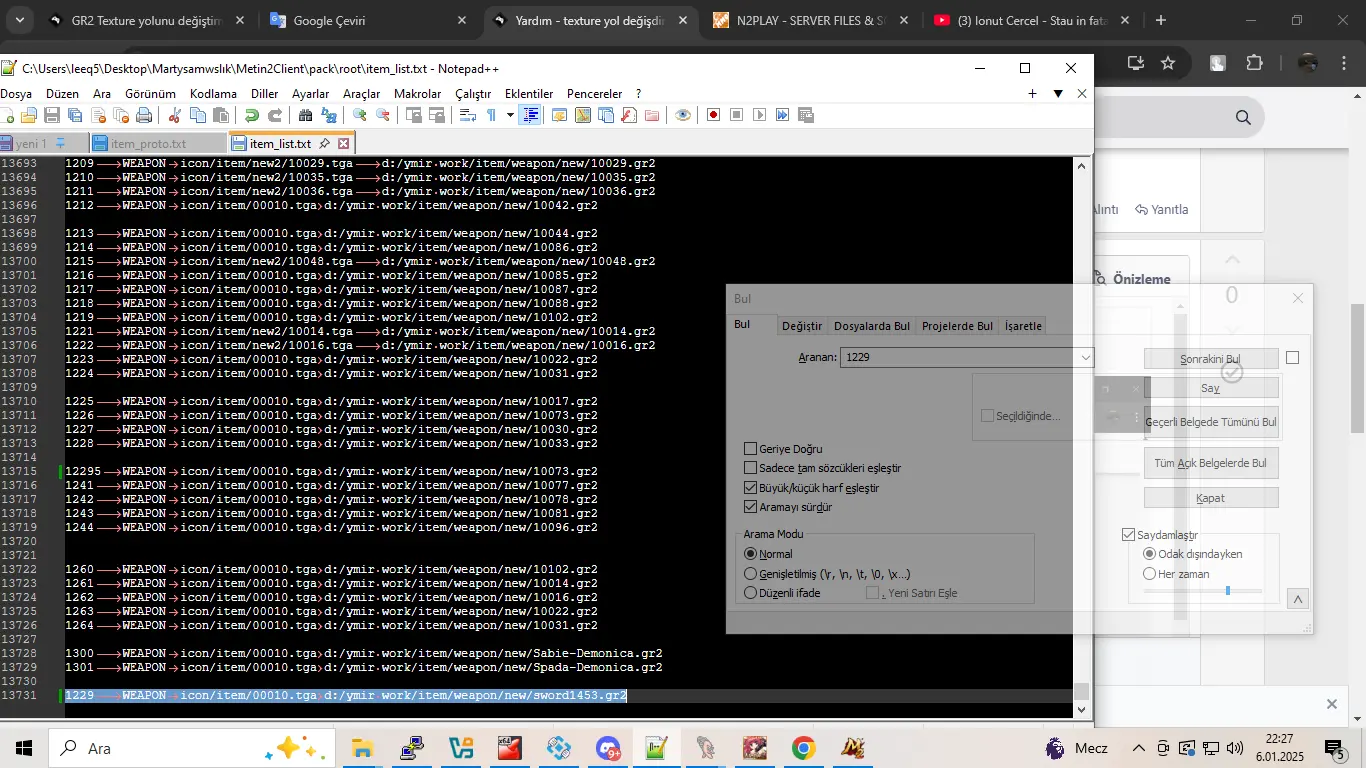The image size is (1366, 768).
Task: Open the show-symbol dropdown arrow in toolbar
Action: click(510, 115)
